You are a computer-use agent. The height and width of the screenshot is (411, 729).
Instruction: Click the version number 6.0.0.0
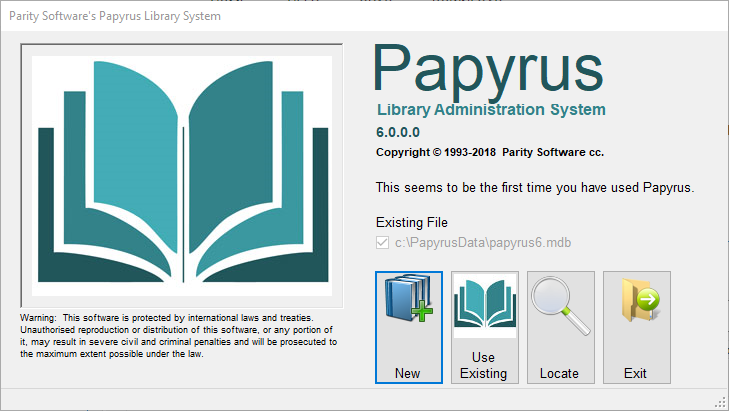(398, 133)
